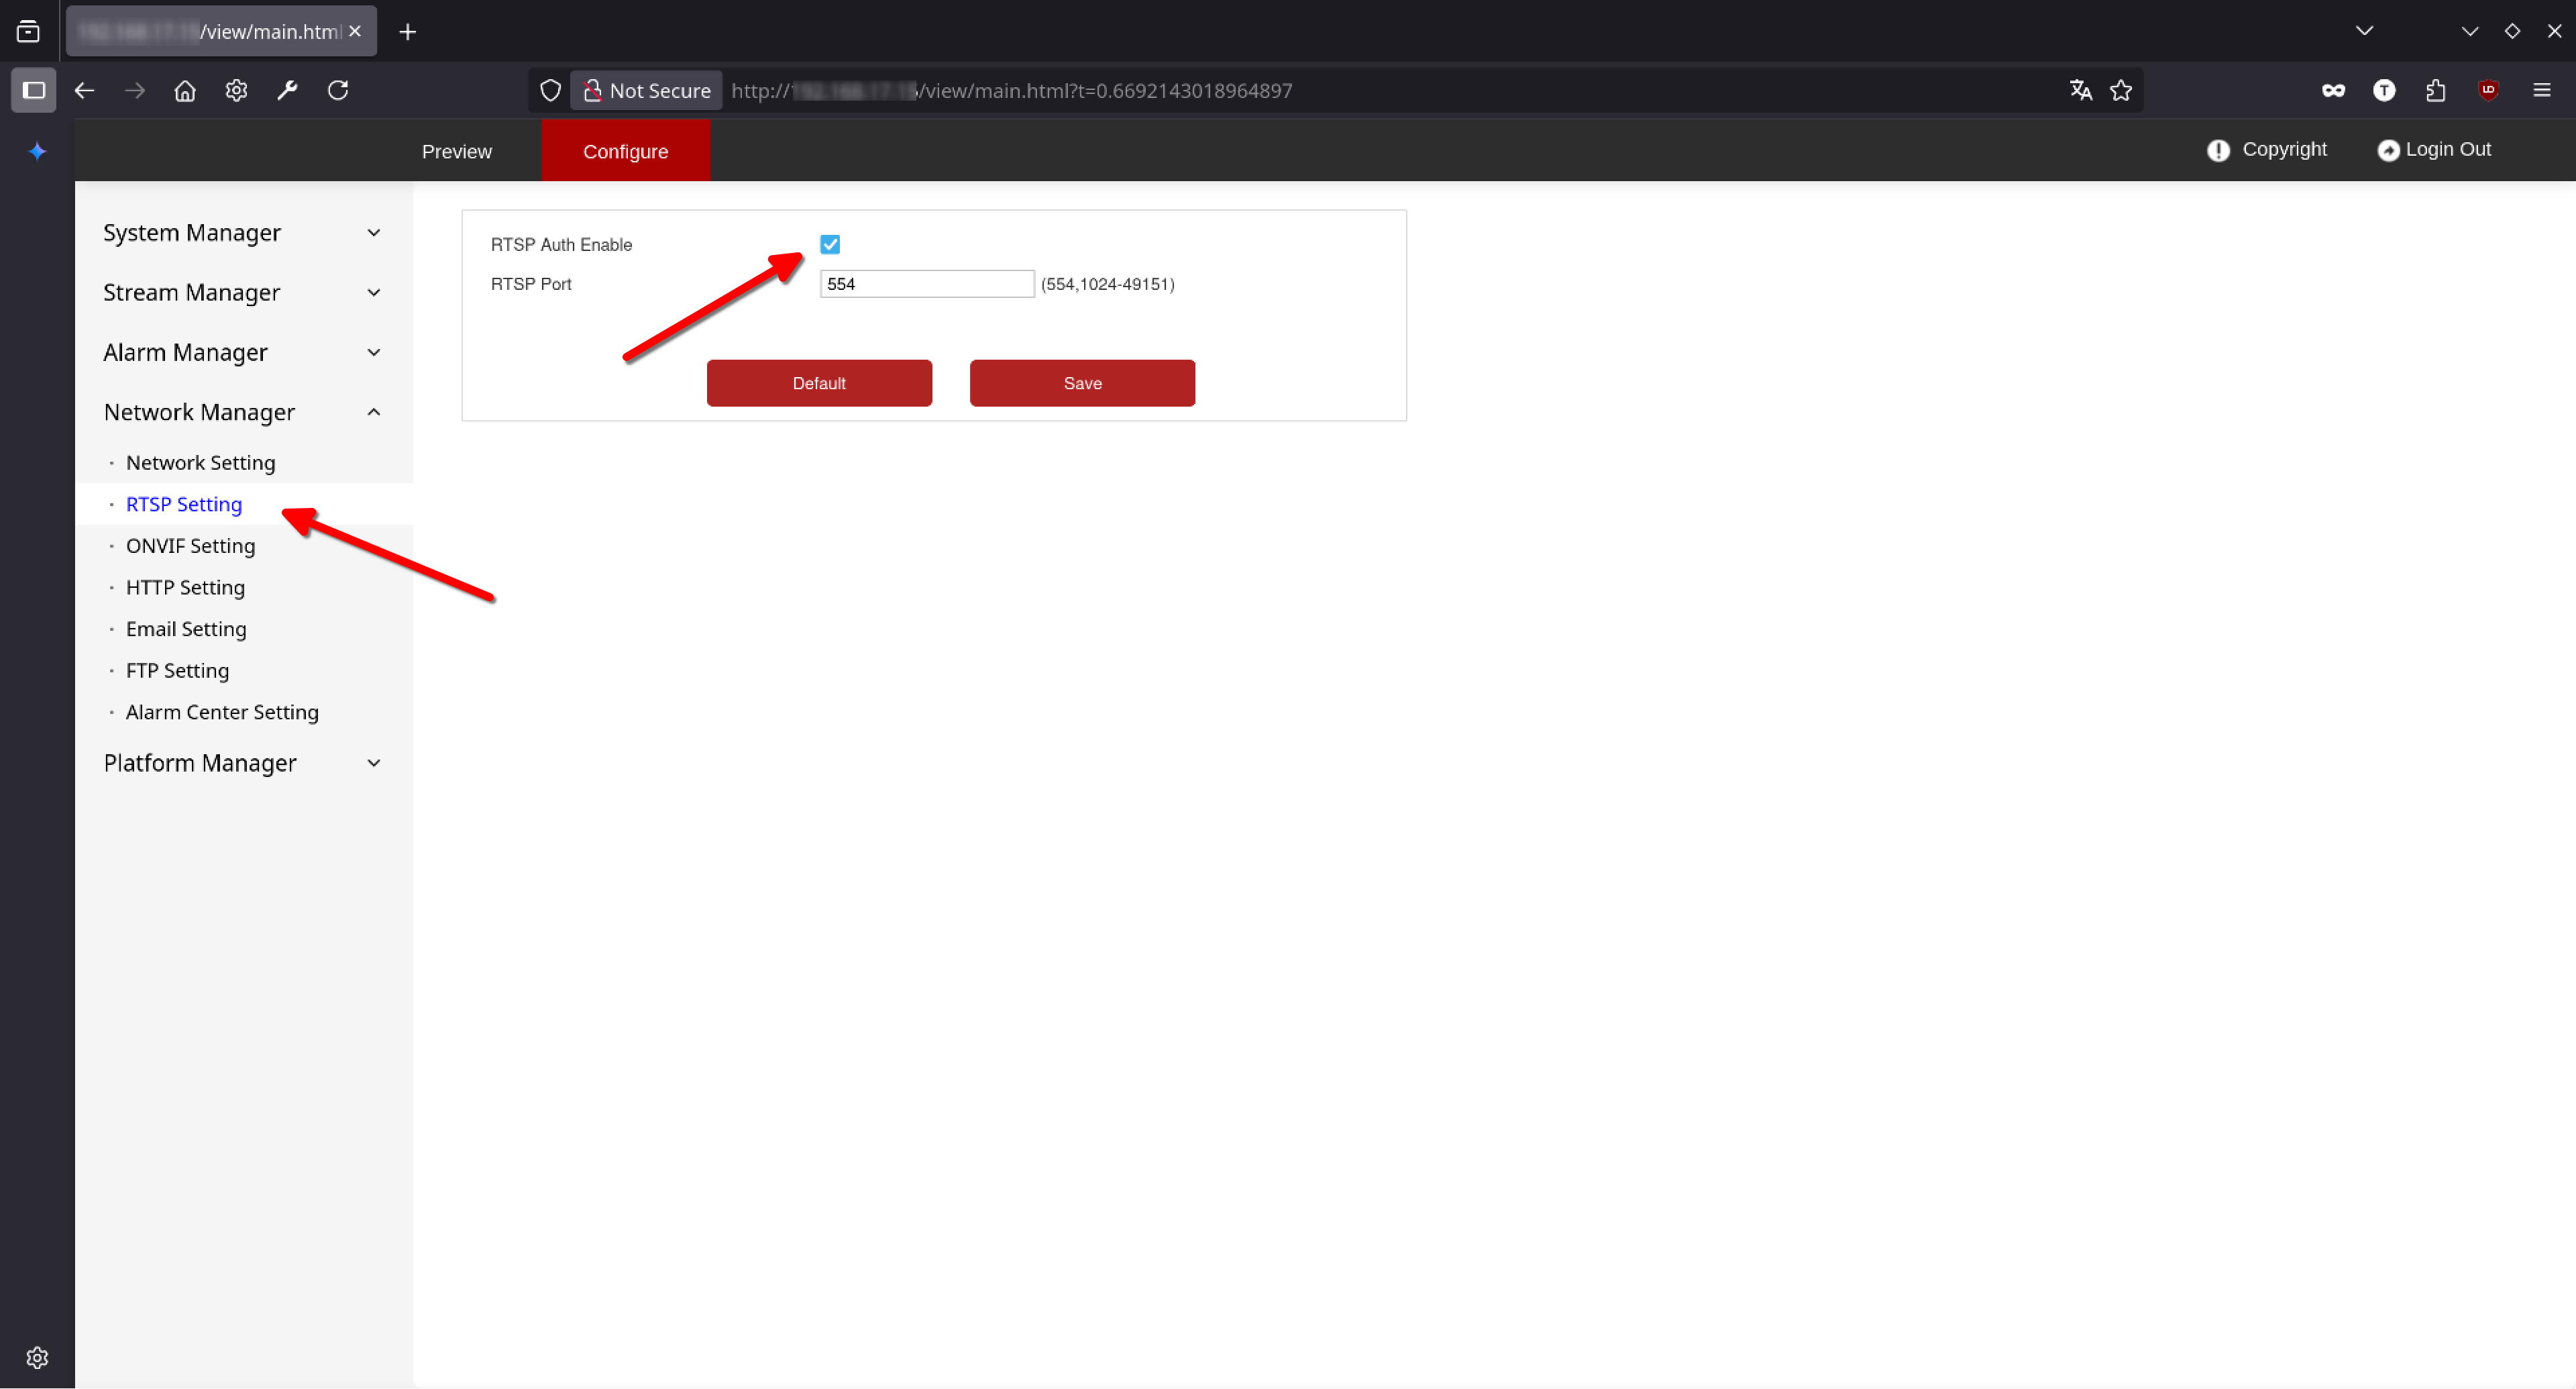Screen dimensions: 2576x1389
Task: Open the hamburger application menu
Action: click(x=2542, y=90)
